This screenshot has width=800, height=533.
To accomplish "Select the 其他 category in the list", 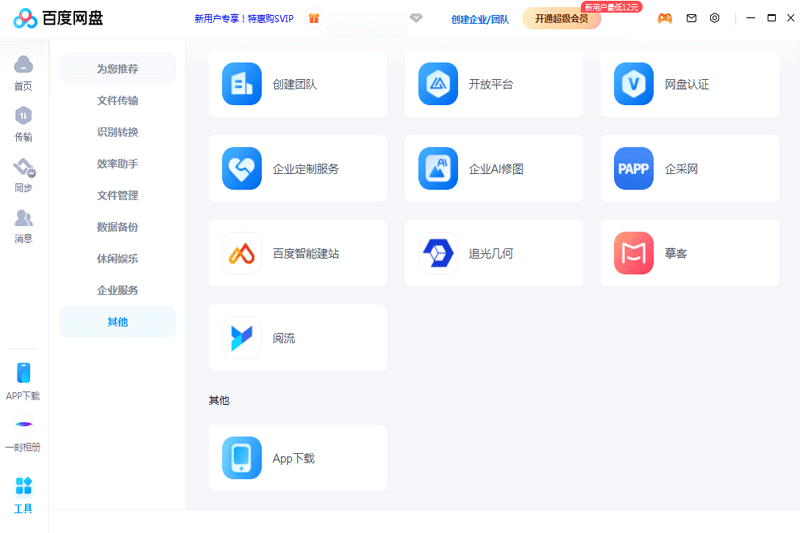I will coord(117,322).
